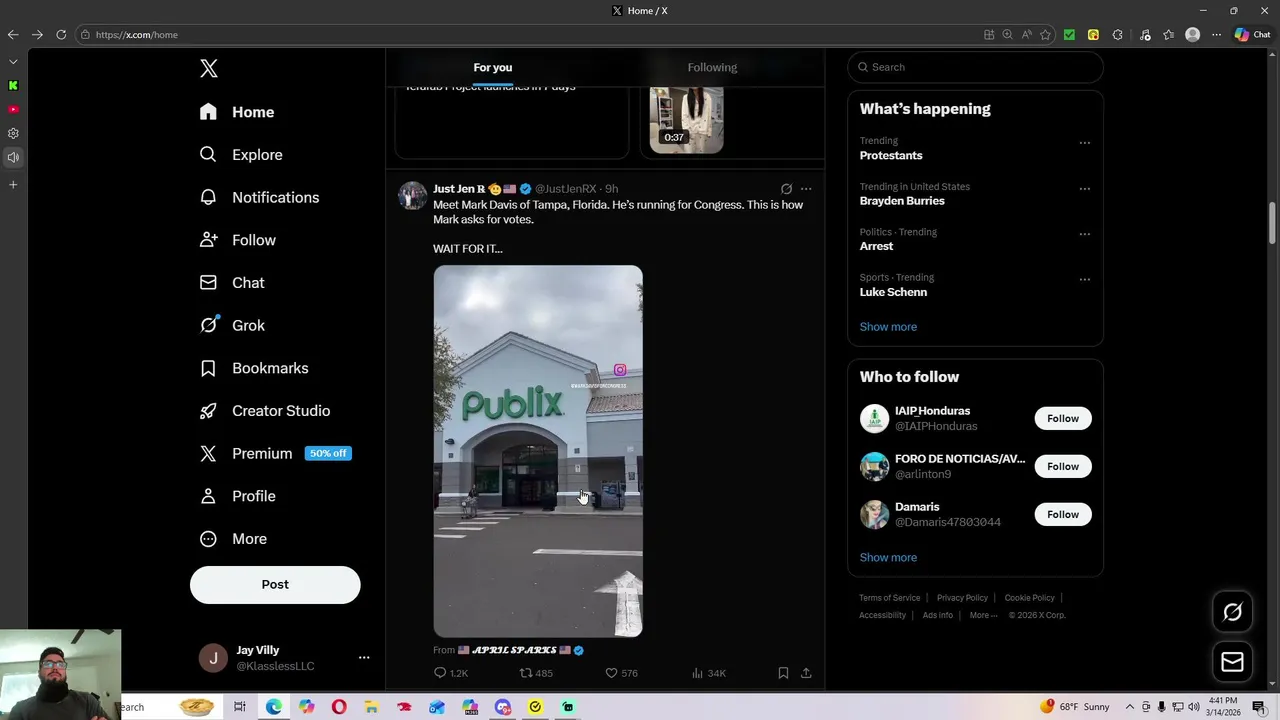1280x720 pixels.
Task: Open Grok from the sidebar
Action: point(232,325)
